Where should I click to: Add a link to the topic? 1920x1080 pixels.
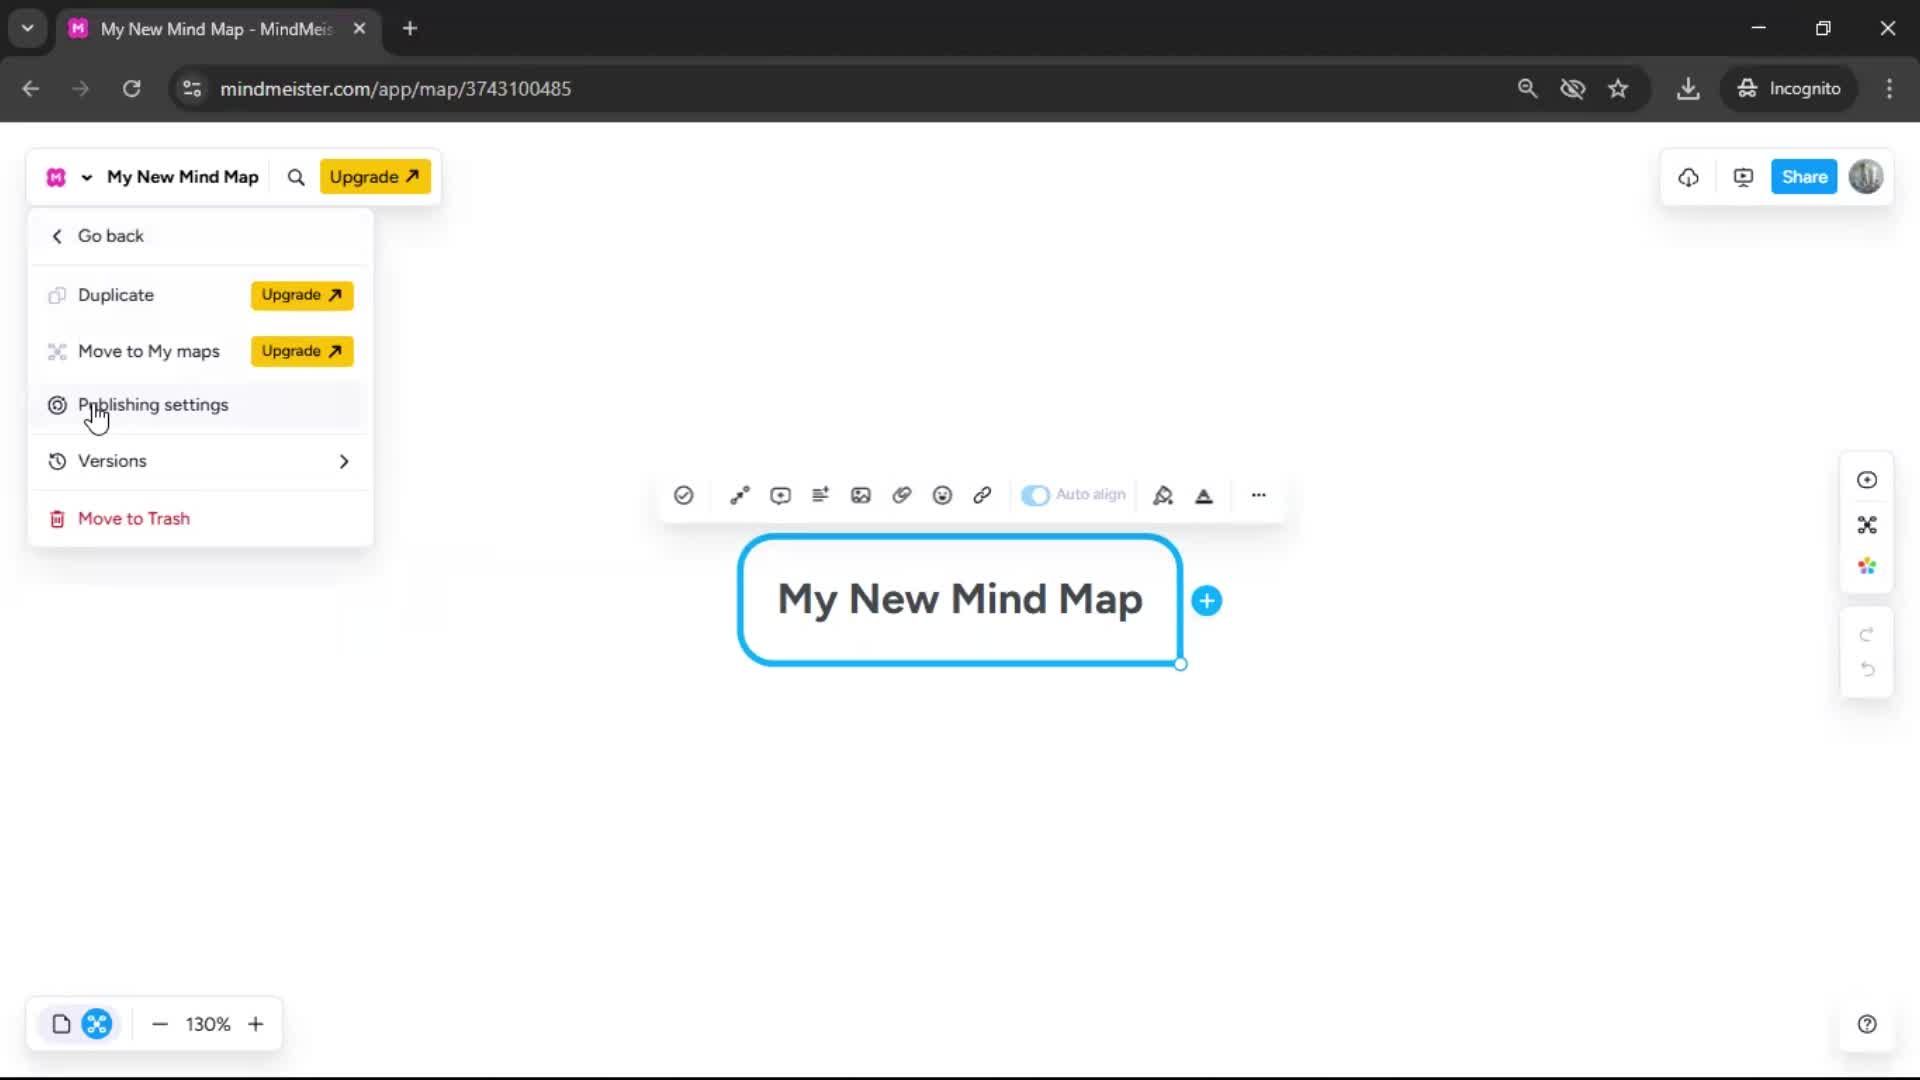[x=982, y=495]
